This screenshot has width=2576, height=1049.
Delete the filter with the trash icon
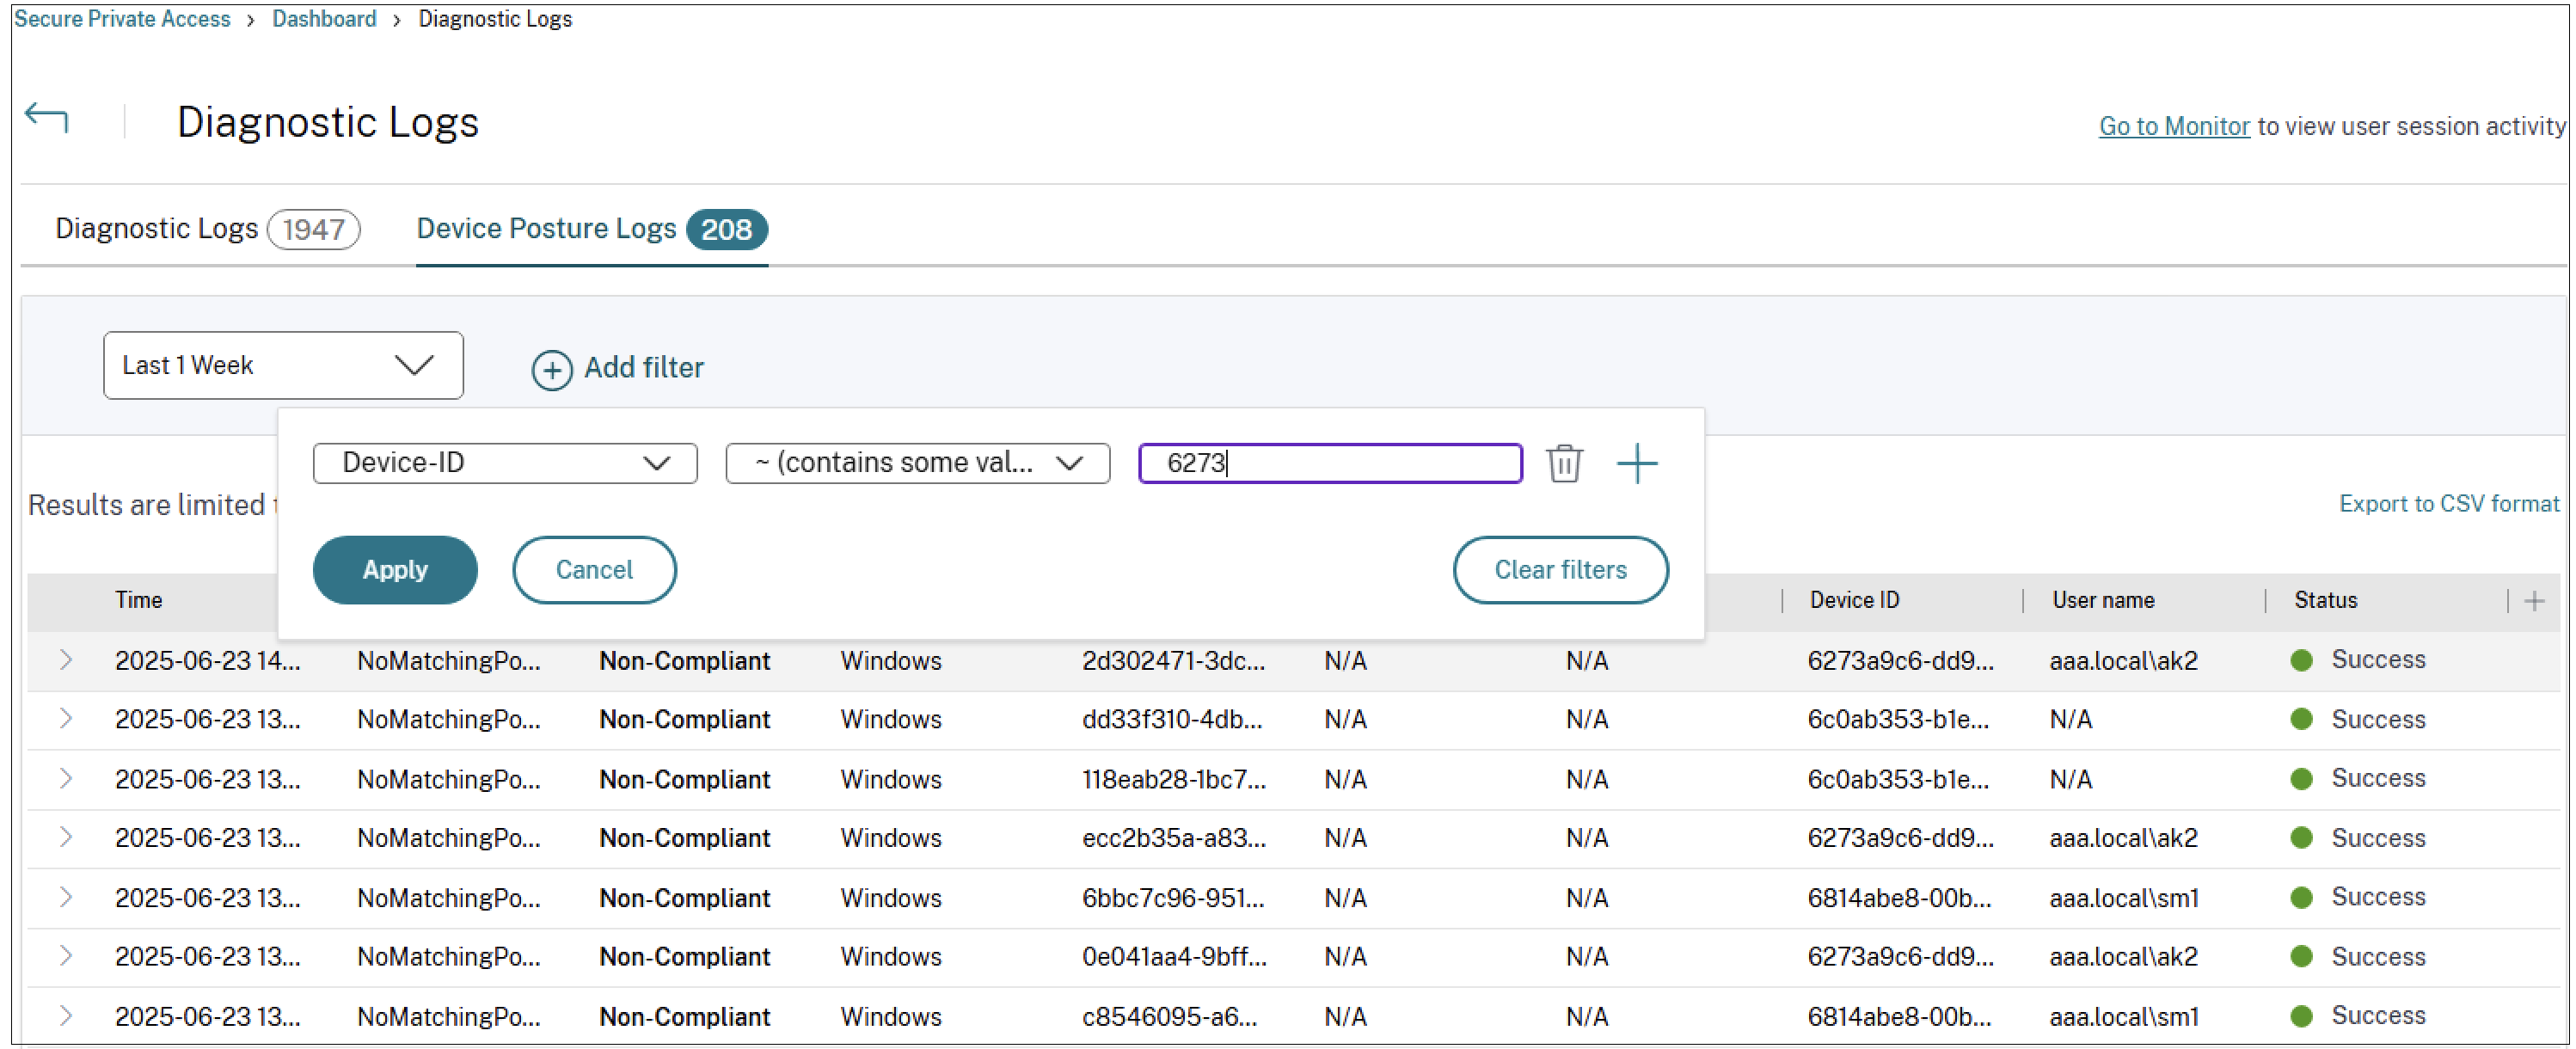(x=1563, y=463)
